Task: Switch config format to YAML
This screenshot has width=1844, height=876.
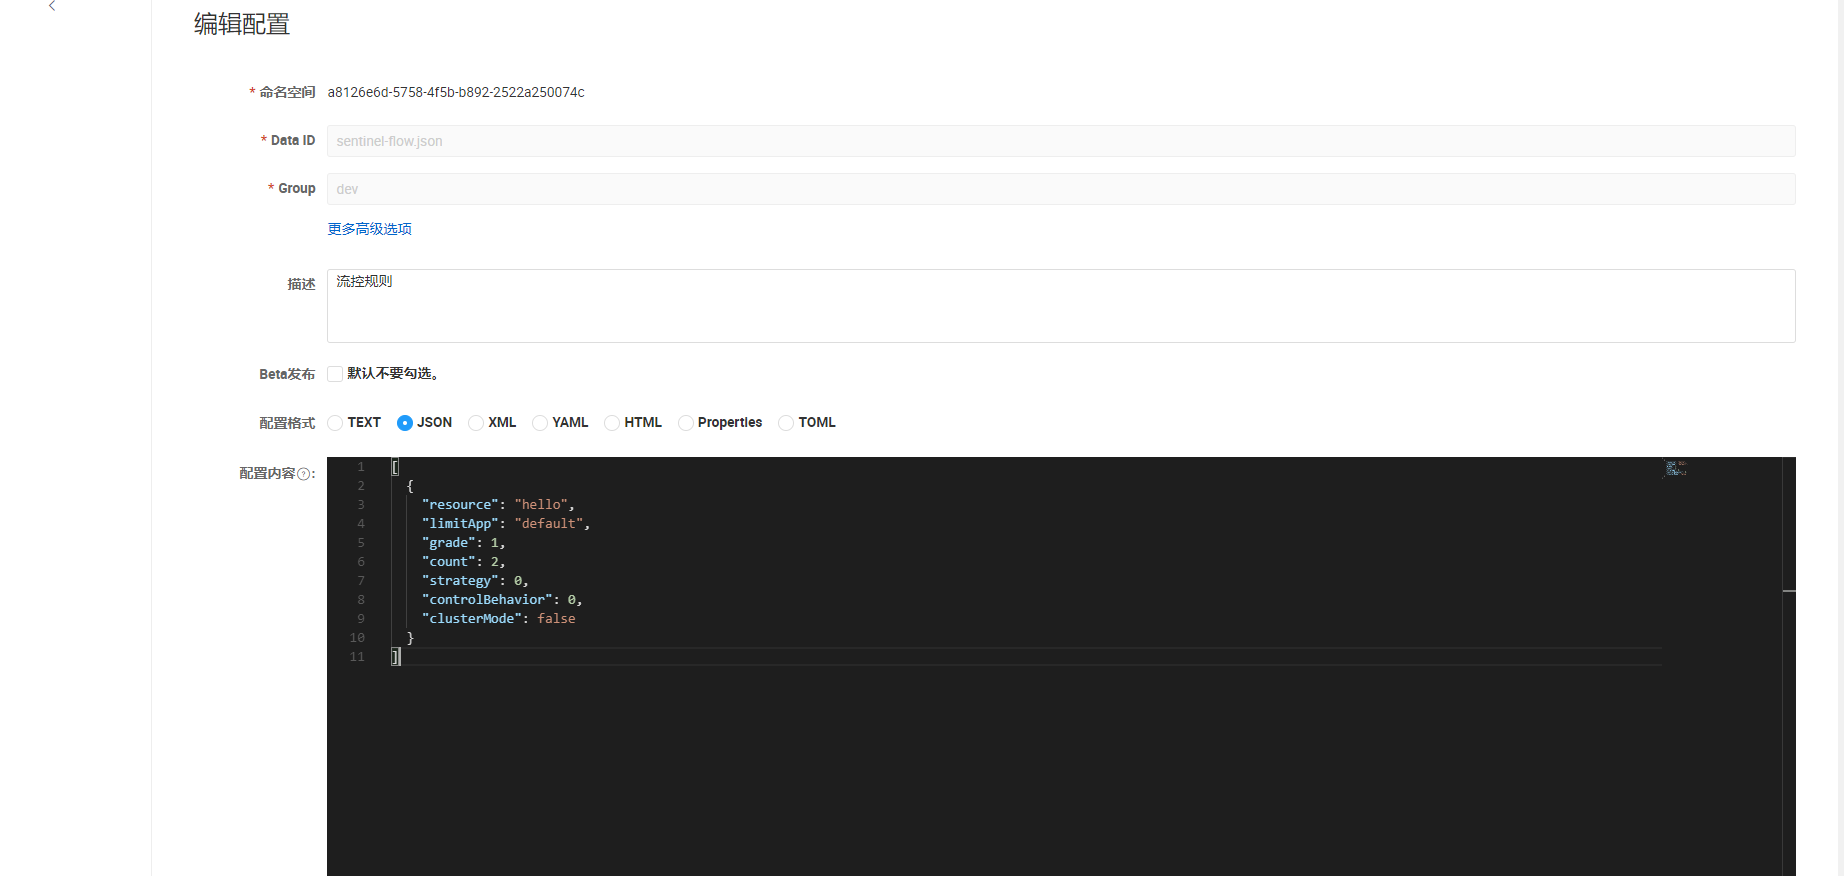Action: 540,423
